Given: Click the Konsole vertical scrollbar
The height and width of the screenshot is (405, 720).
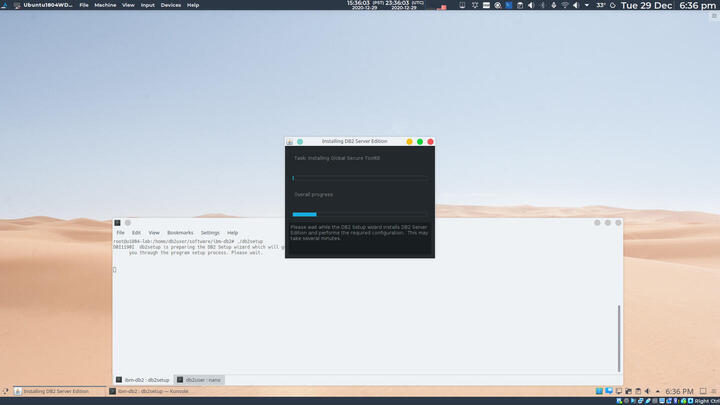Looking at the screenshot, I should pos(619,338).
